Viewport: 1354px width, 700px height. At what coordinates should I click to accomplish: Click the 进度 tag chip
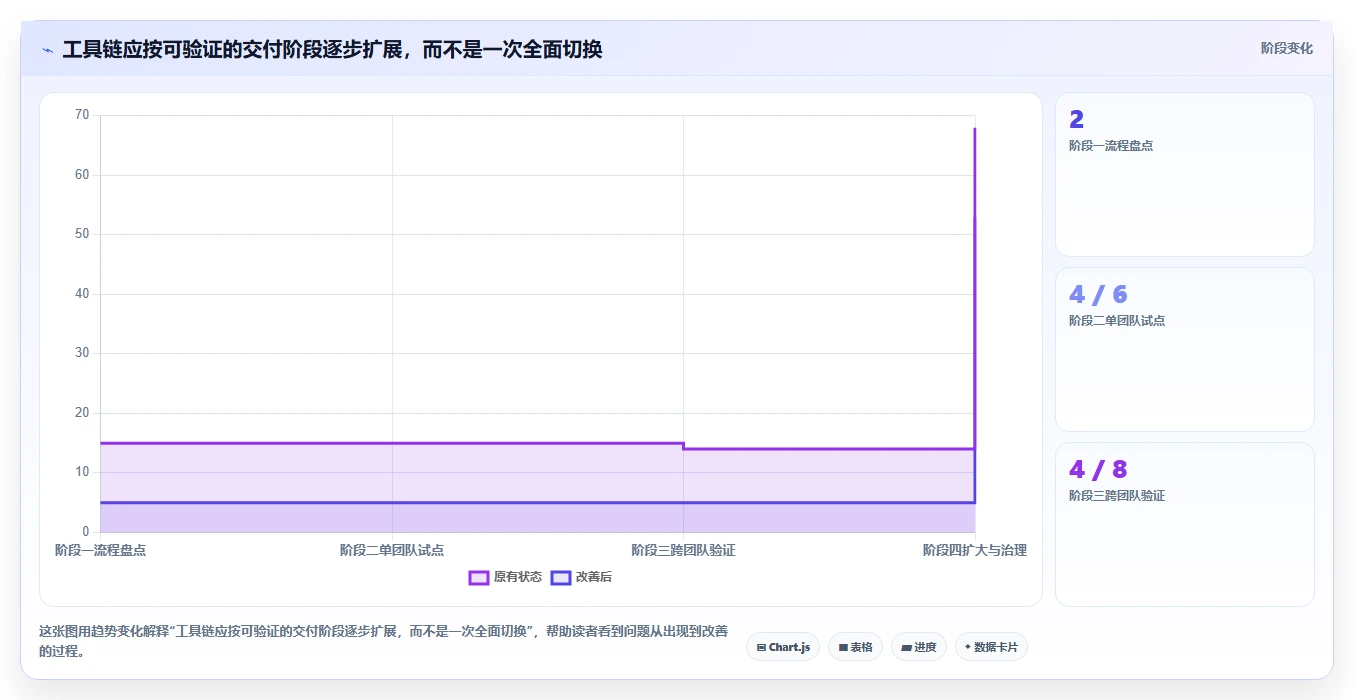coord(919,647)
